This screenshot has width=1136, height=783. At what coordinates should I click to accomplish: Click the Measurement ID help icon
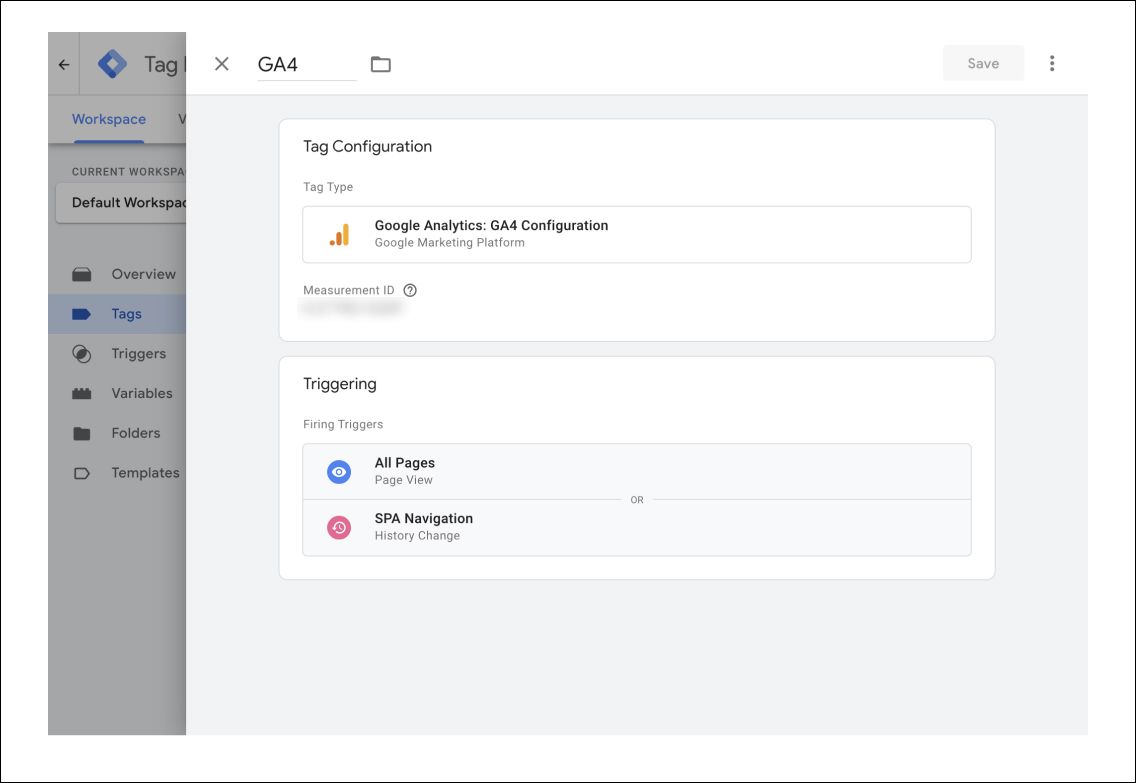click(410, 290)
